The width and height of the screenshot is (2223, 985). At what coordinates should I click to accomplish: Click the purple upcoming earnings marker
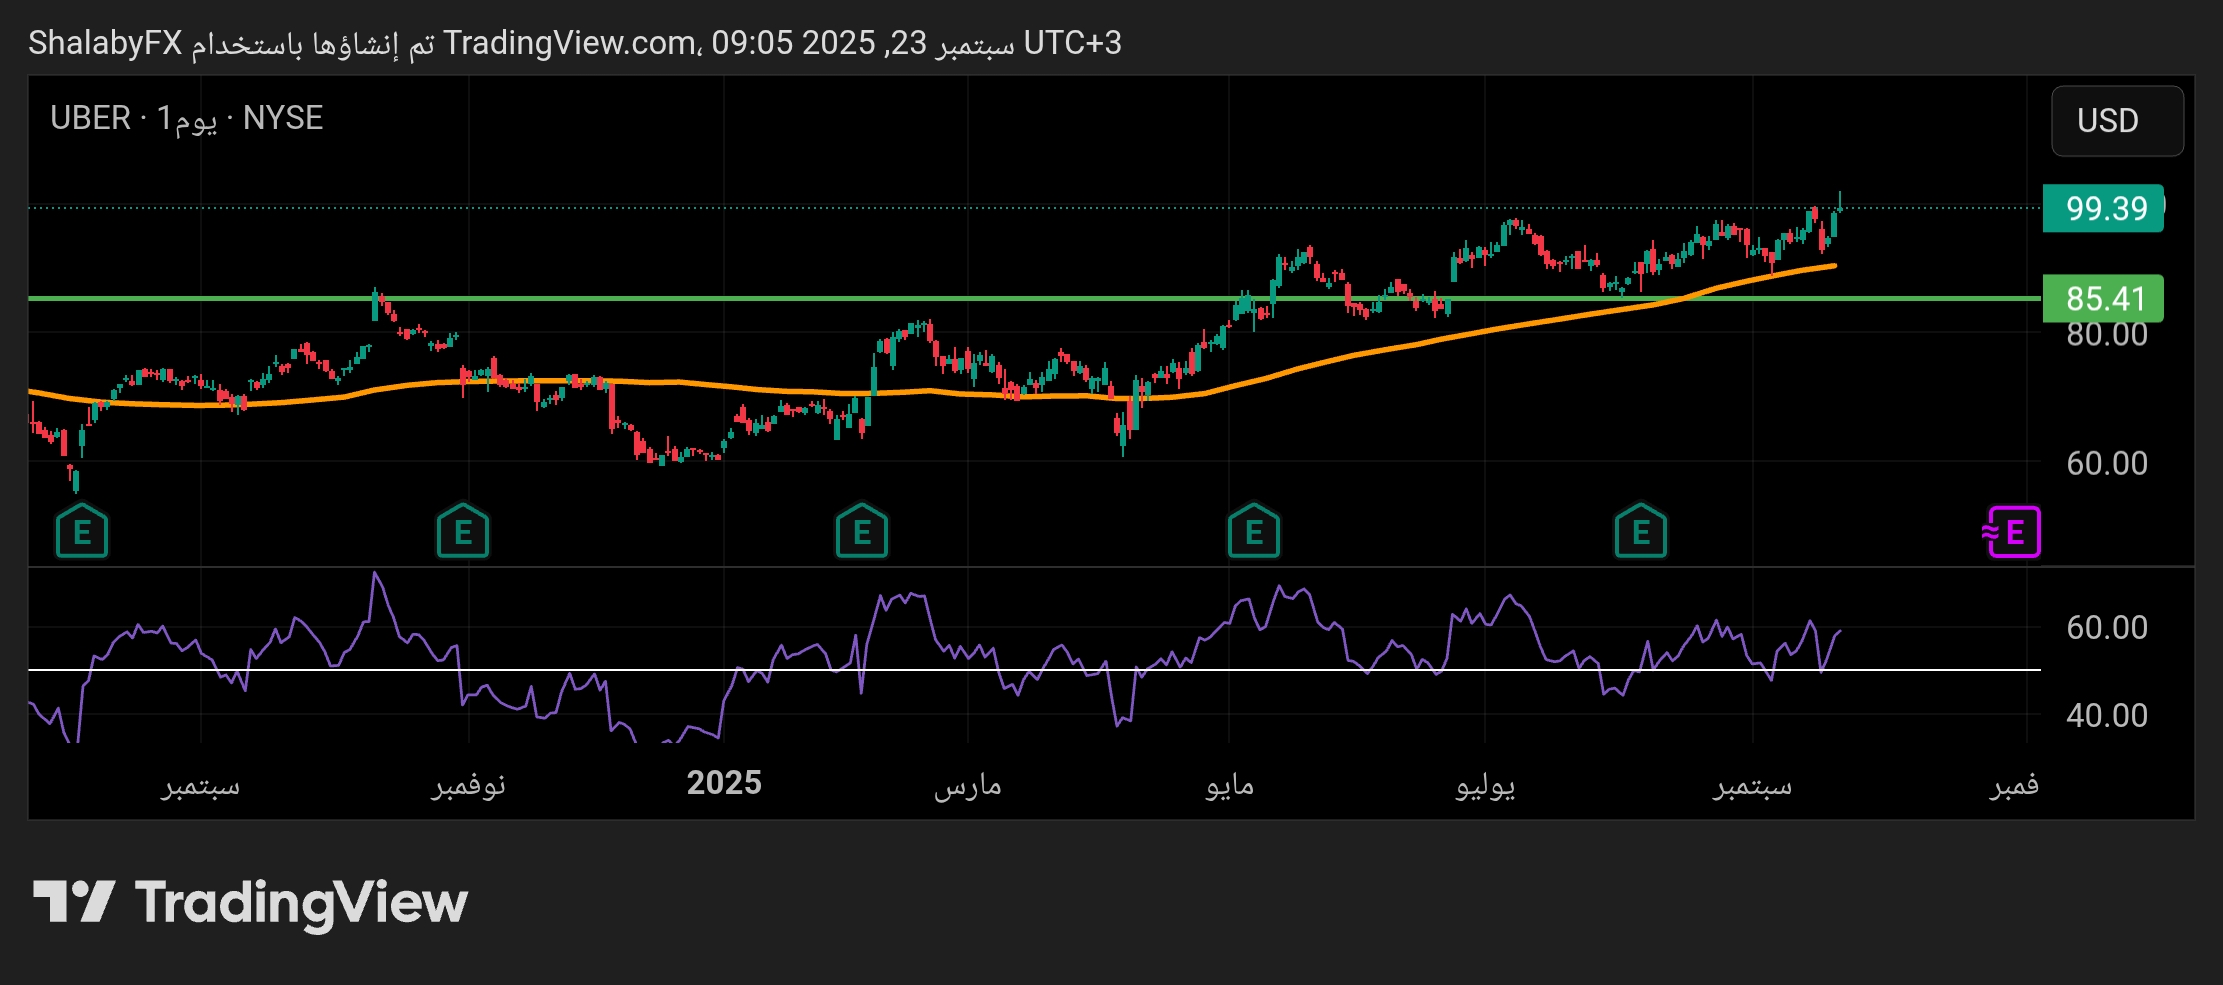(2012, 532)
